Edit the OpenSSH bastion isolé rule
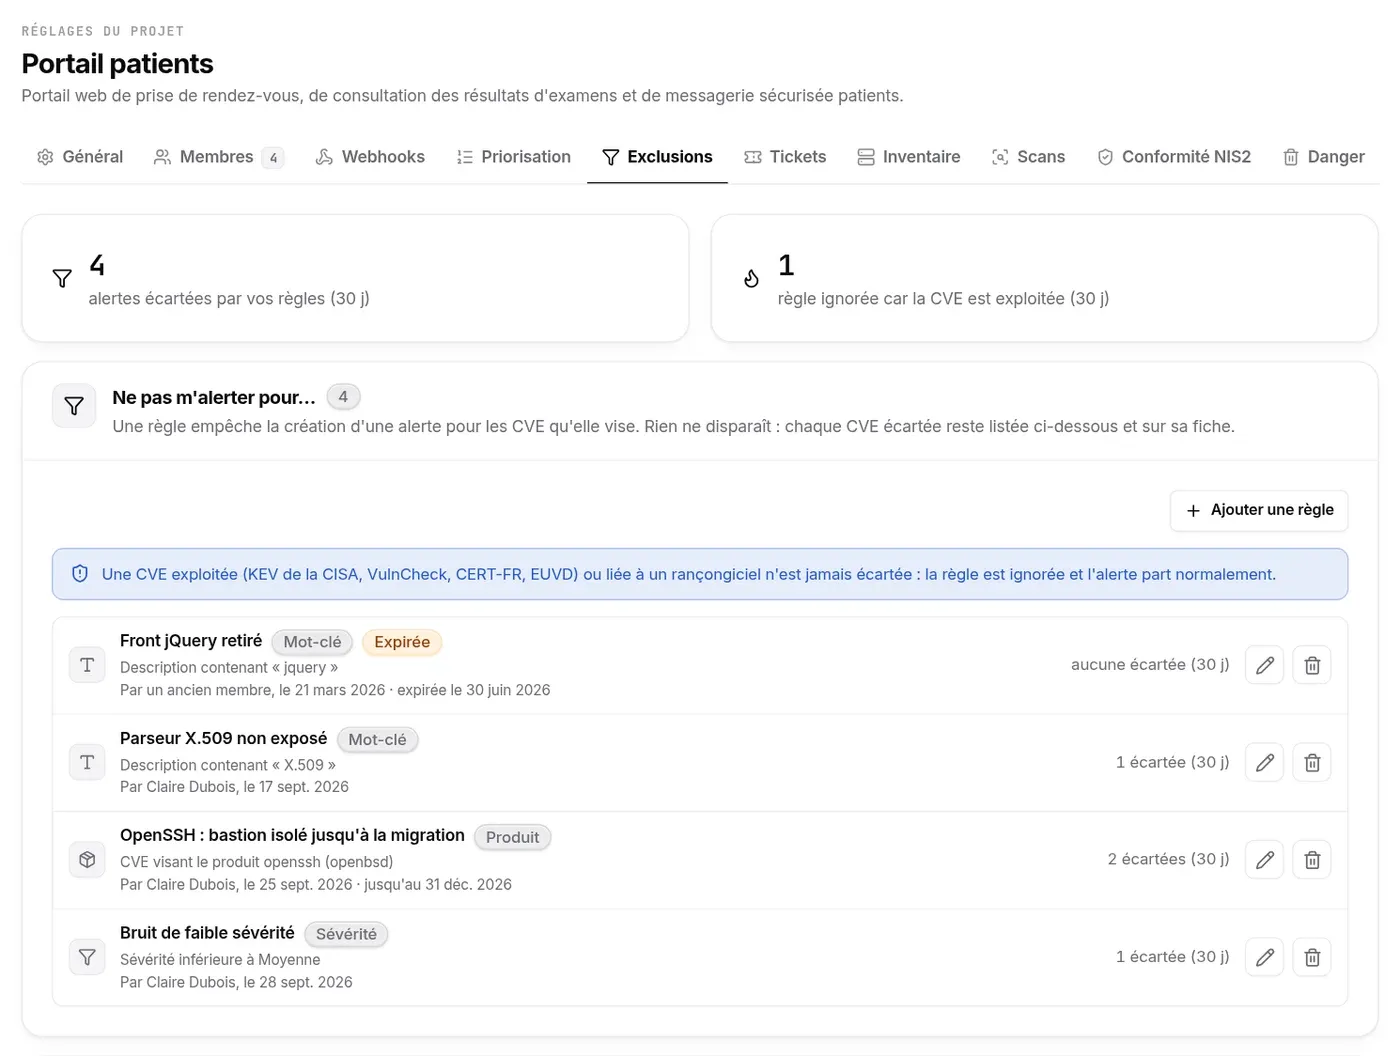 [x=1264, y=860]
